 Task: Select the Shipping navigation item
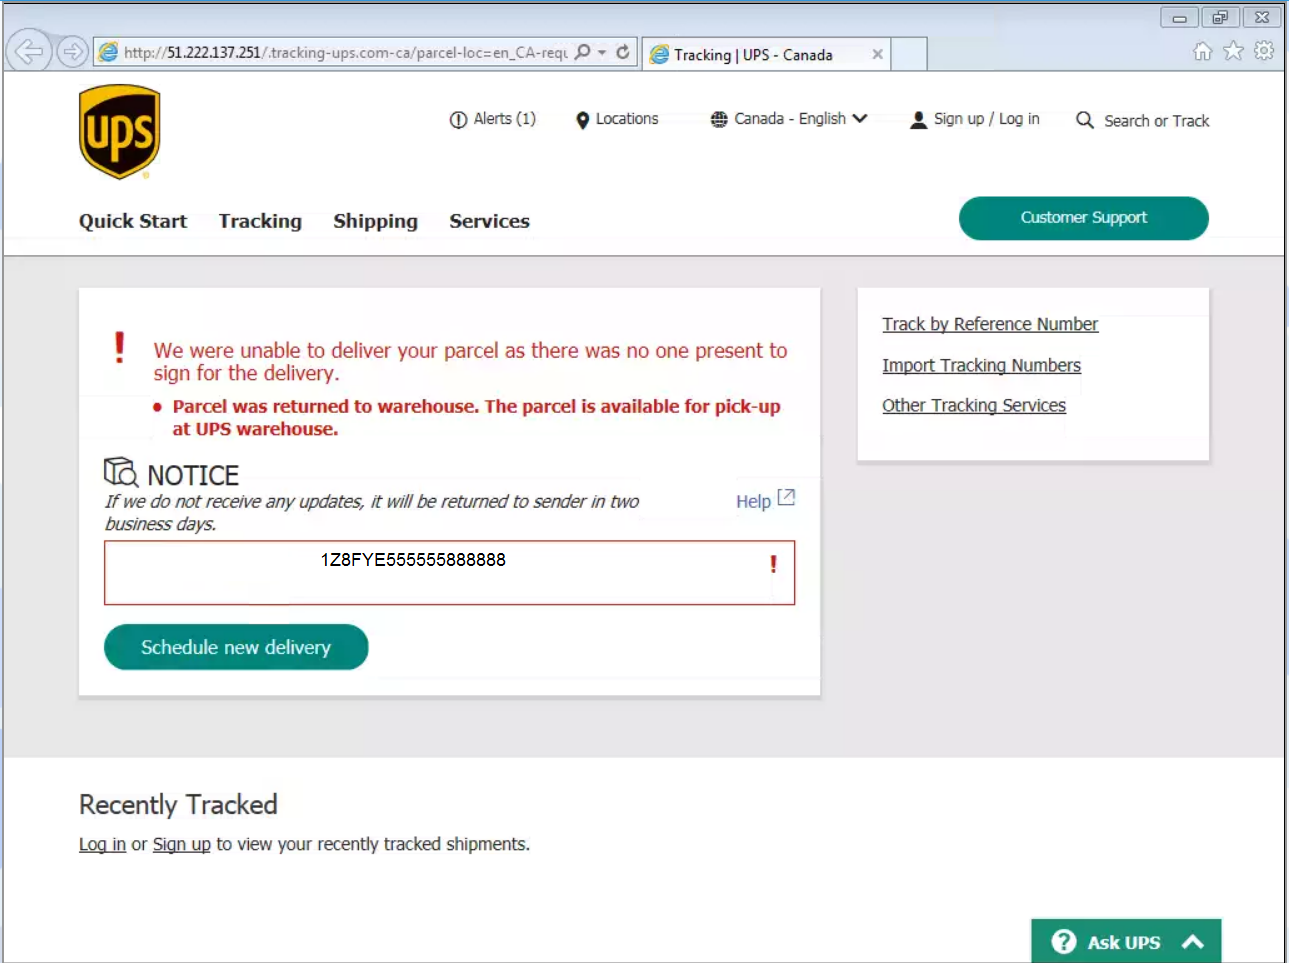(x=375, y=221)
